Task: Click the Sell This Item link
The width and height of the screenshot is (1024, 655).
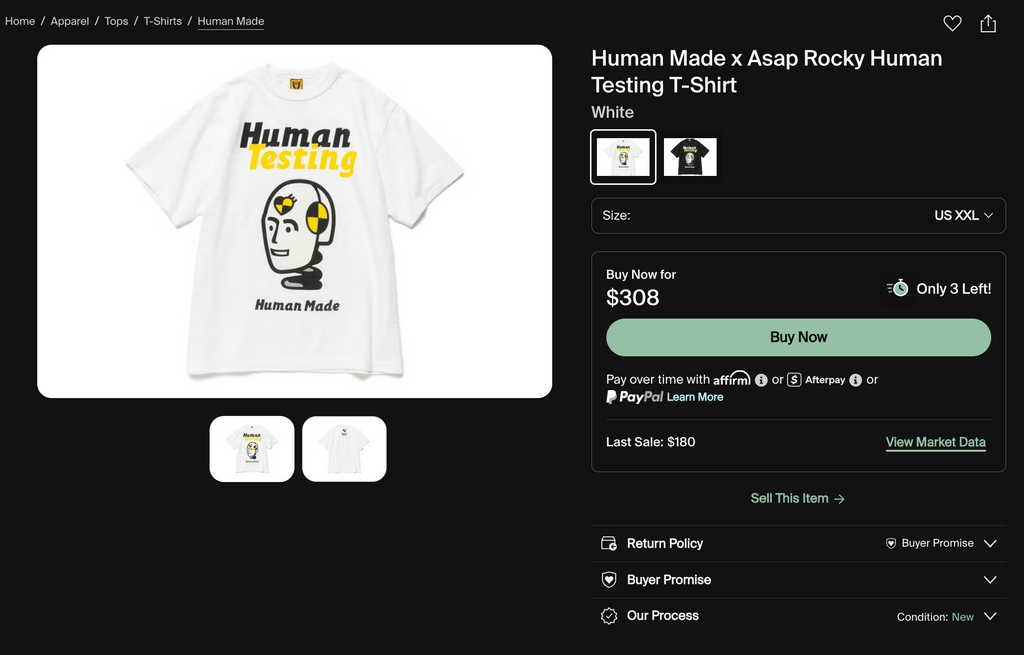Action: [x=798, y=498]
